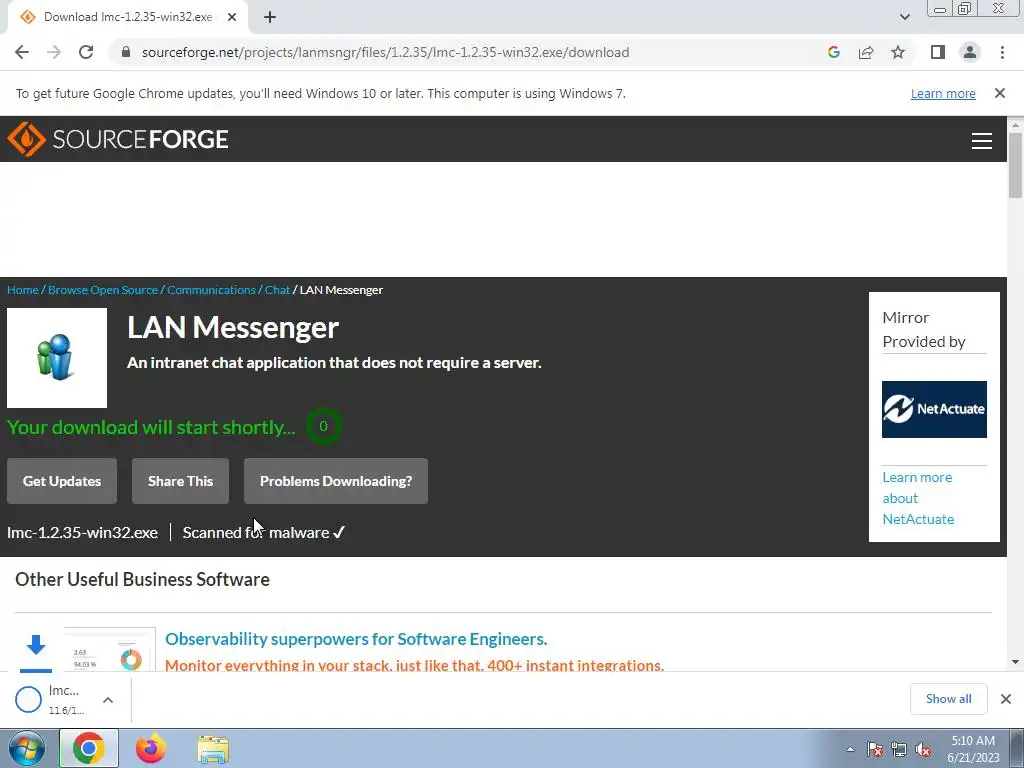
Task: Toggle the browser side panel
Action: click(938, 52)
